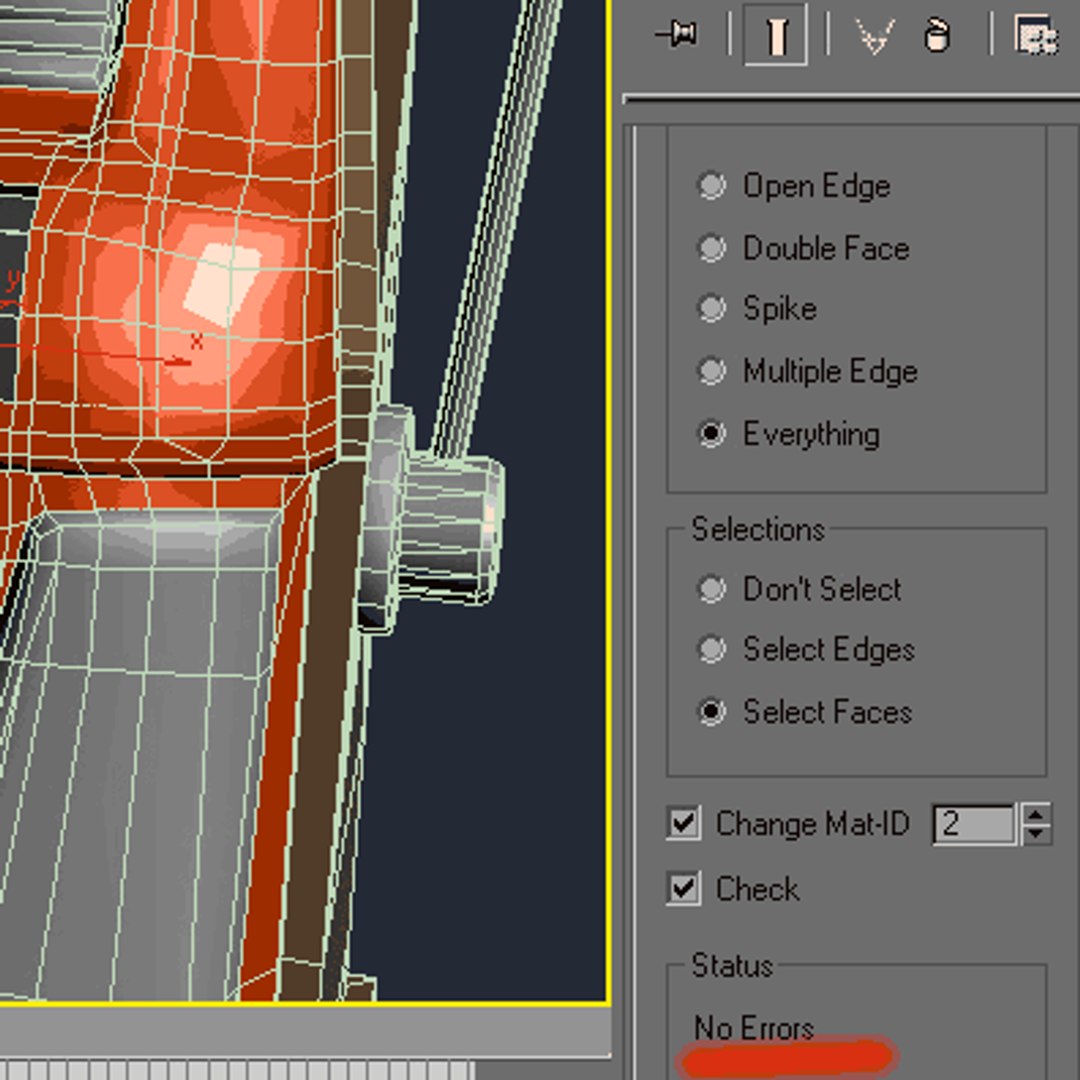The image size is (1080, 1080).
Task: Toggle Change Mat-ID checkbox
Action: pyautogui.click(x=683, y=823)
